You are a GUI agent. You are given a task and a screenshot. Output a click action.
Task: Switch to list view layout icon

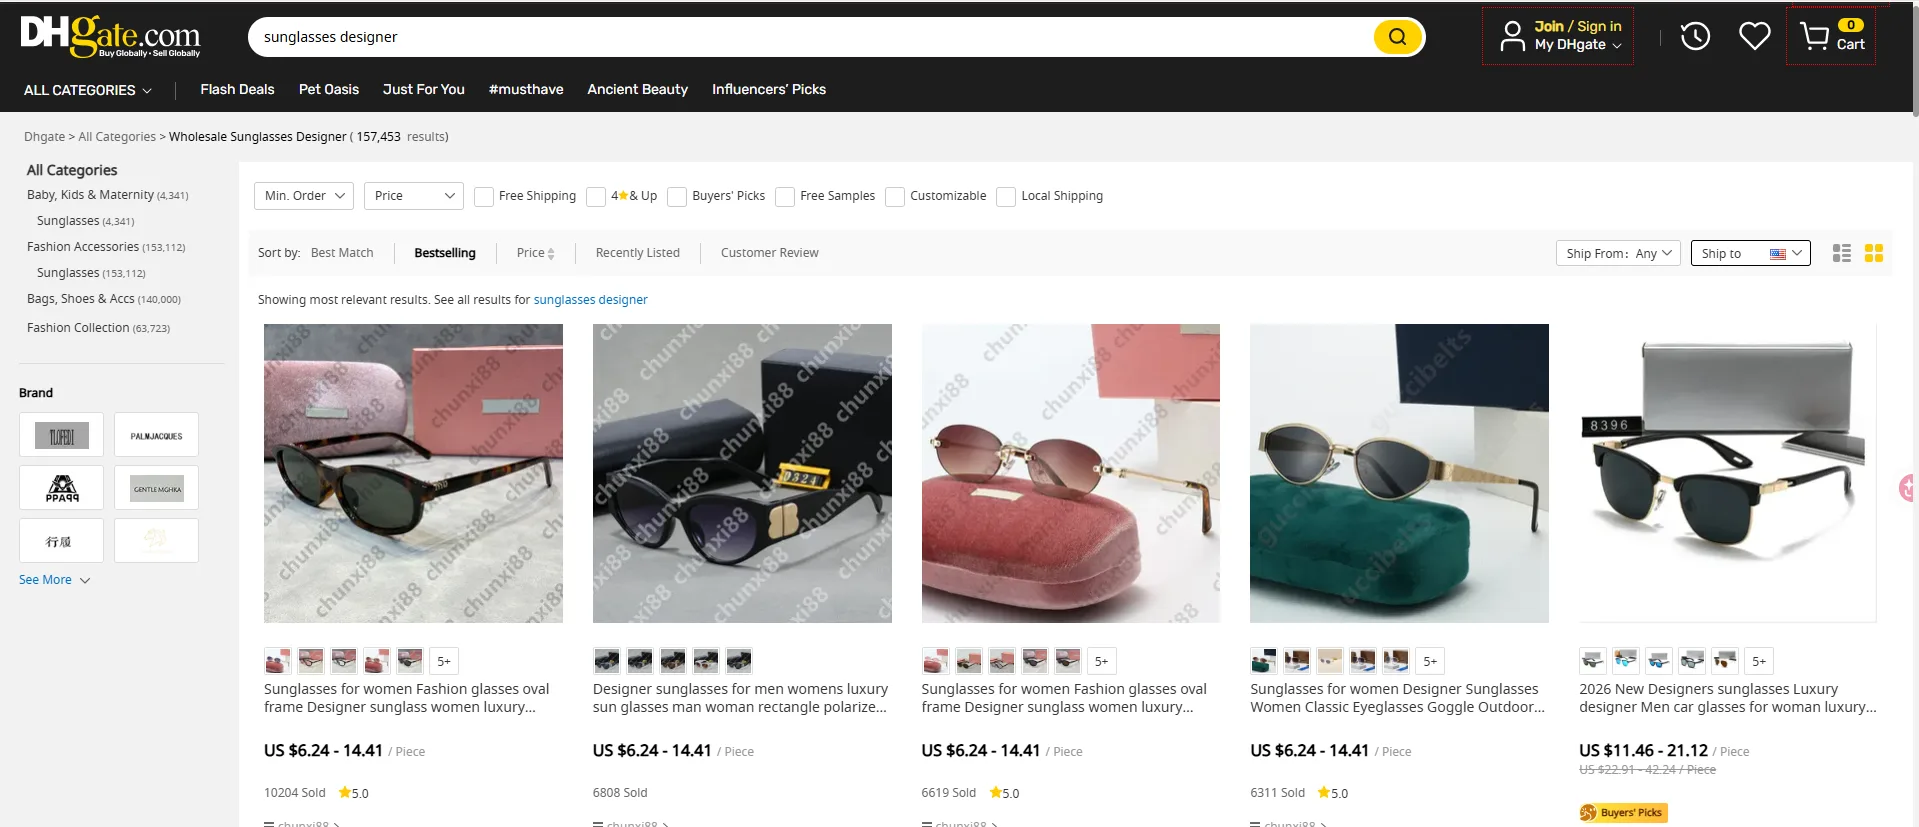click(x=1841, y=253)
